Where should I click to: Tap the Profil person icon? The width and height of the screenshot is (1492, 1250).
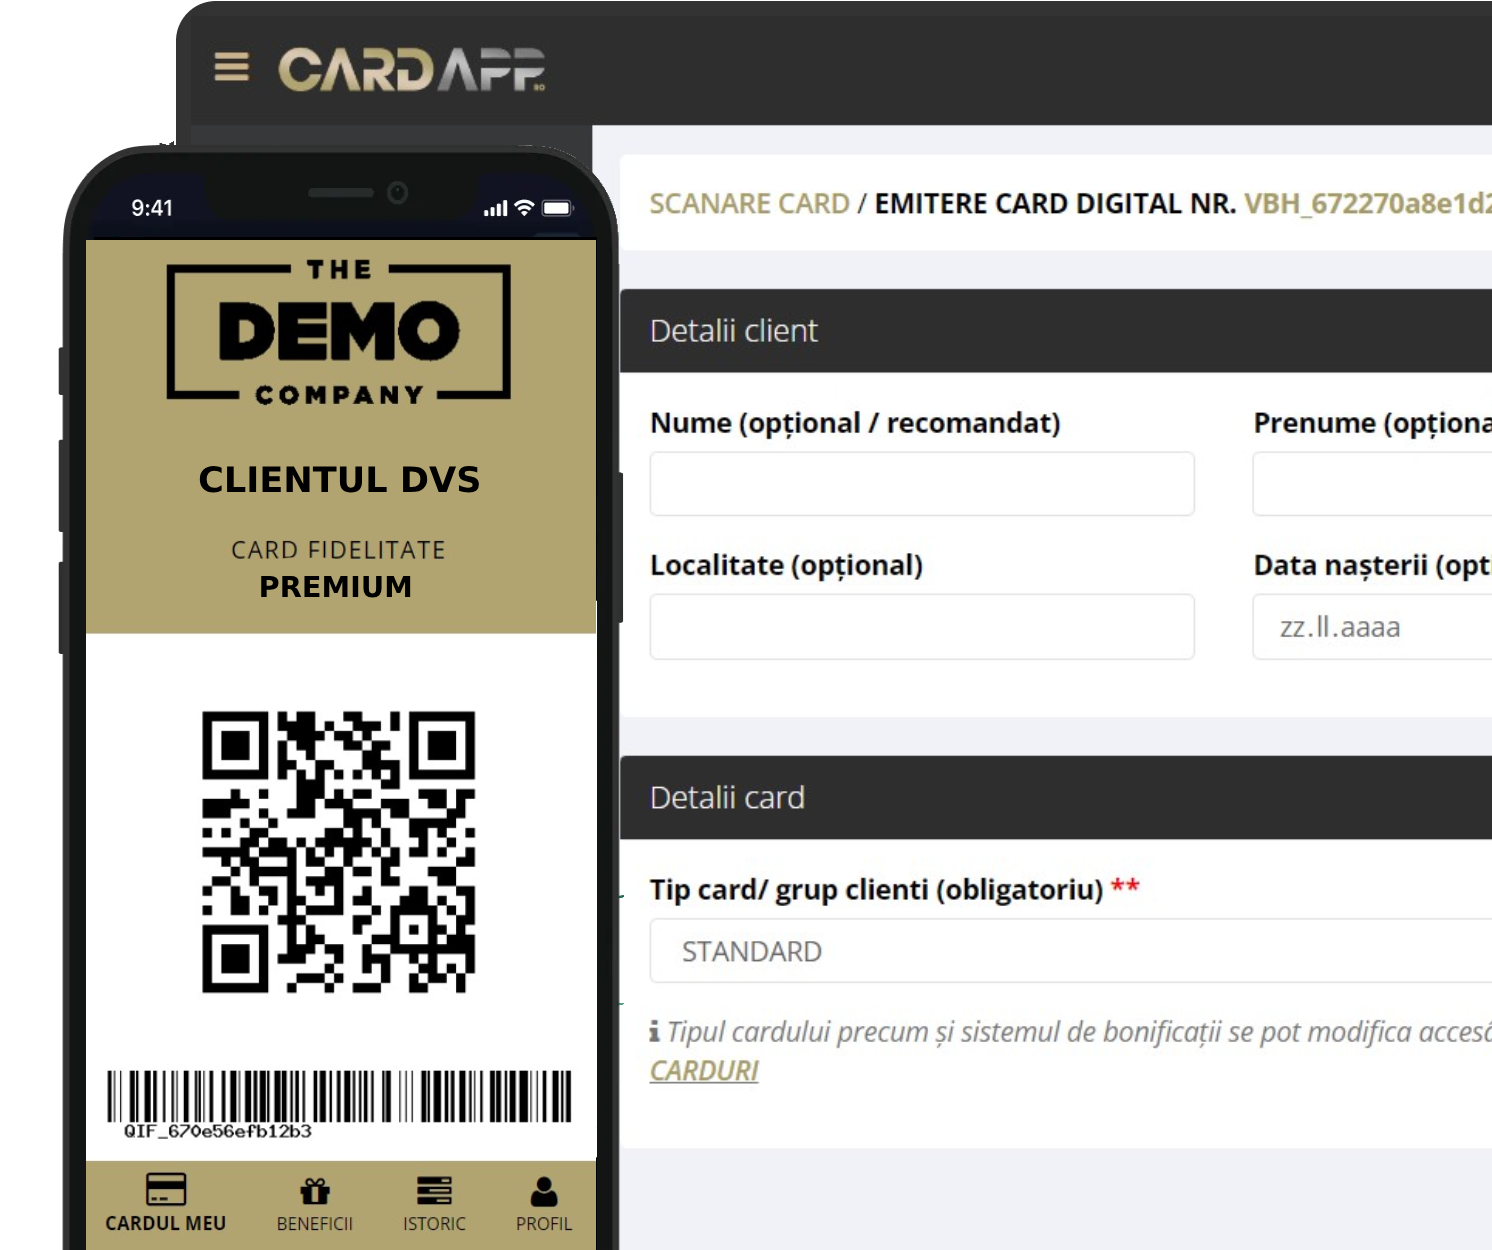[x=544, y=1191]
